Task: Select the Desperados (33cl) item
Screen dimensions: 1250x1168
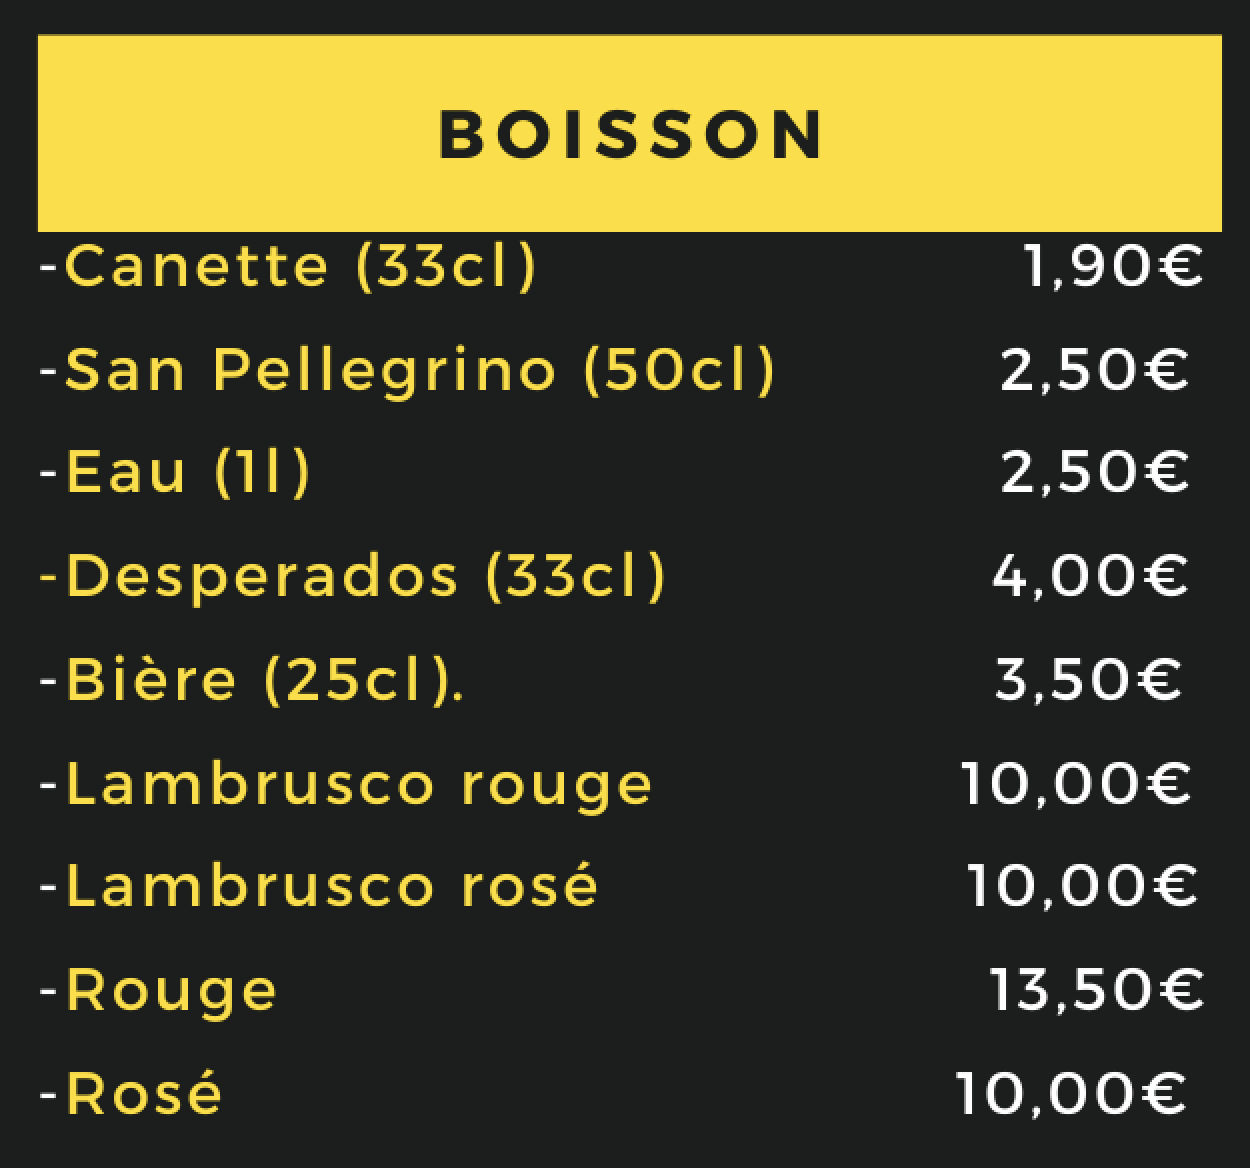Action: 352,576
